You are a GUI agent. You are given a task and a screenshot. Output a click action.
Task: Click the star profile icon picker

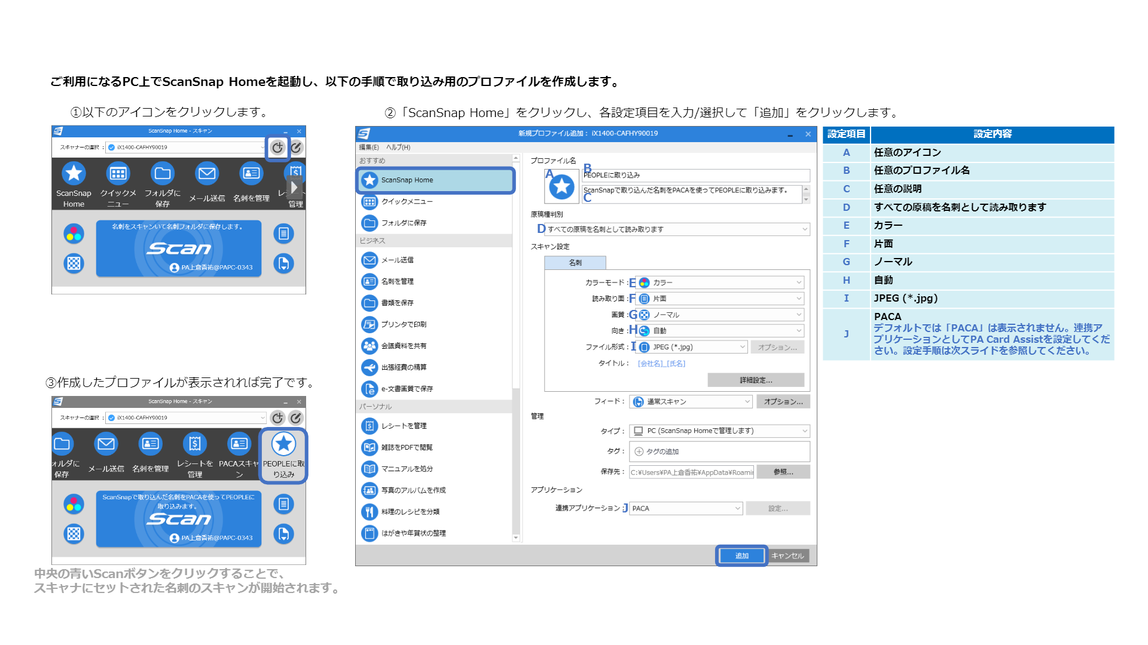coord(562,186)
